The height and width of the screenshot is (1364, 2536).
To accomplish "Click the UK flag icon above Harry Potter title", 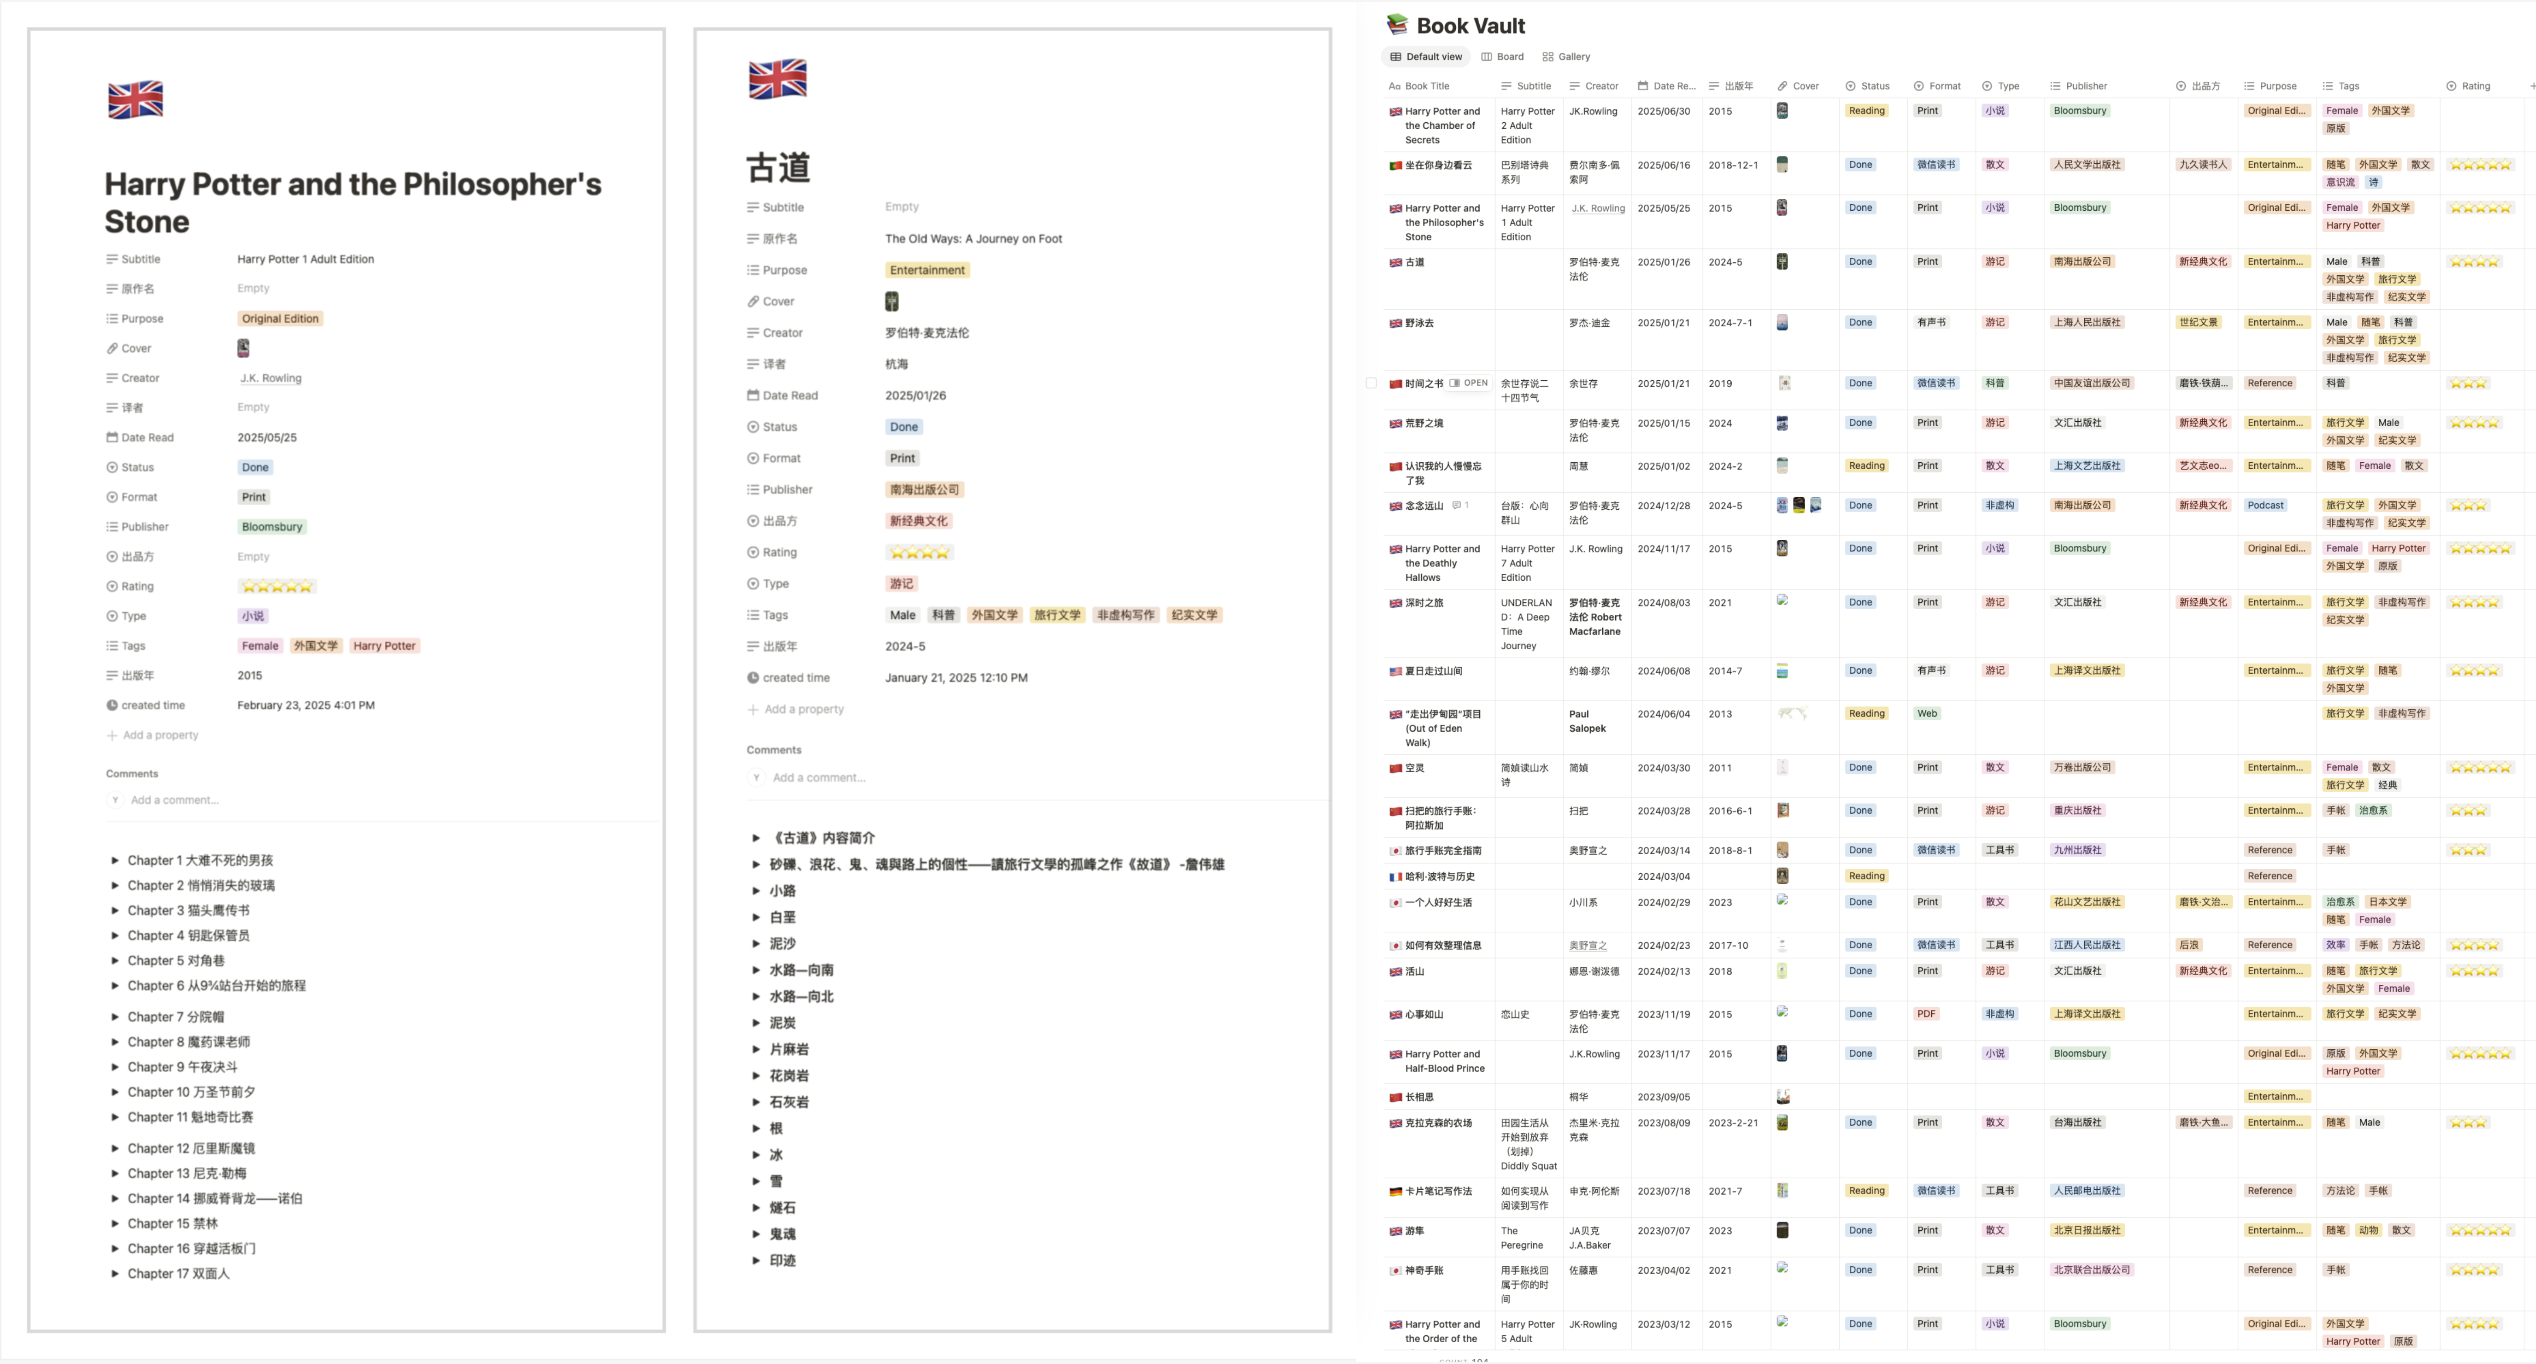I will 135,99.
